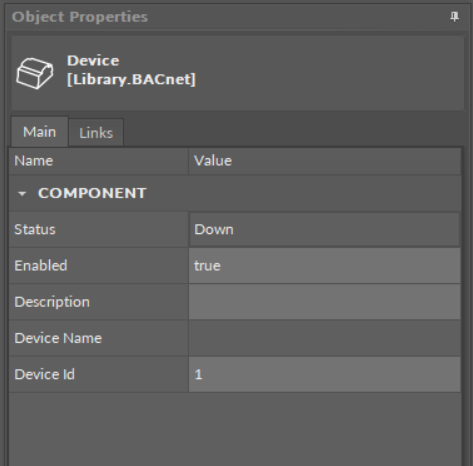The height and width of the screenshot is (466, 473).
Task: Select the Enabled property row label
Action: (41, 266)
